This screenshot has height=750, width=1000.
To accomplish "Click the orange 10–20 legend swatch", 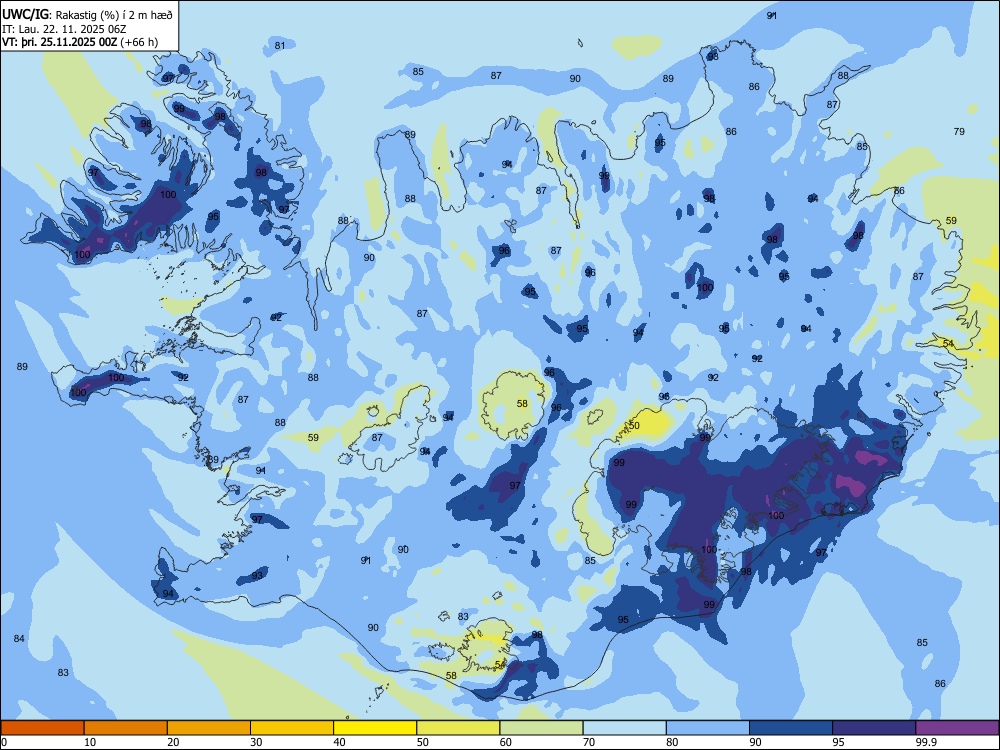I will coord(126,728).
